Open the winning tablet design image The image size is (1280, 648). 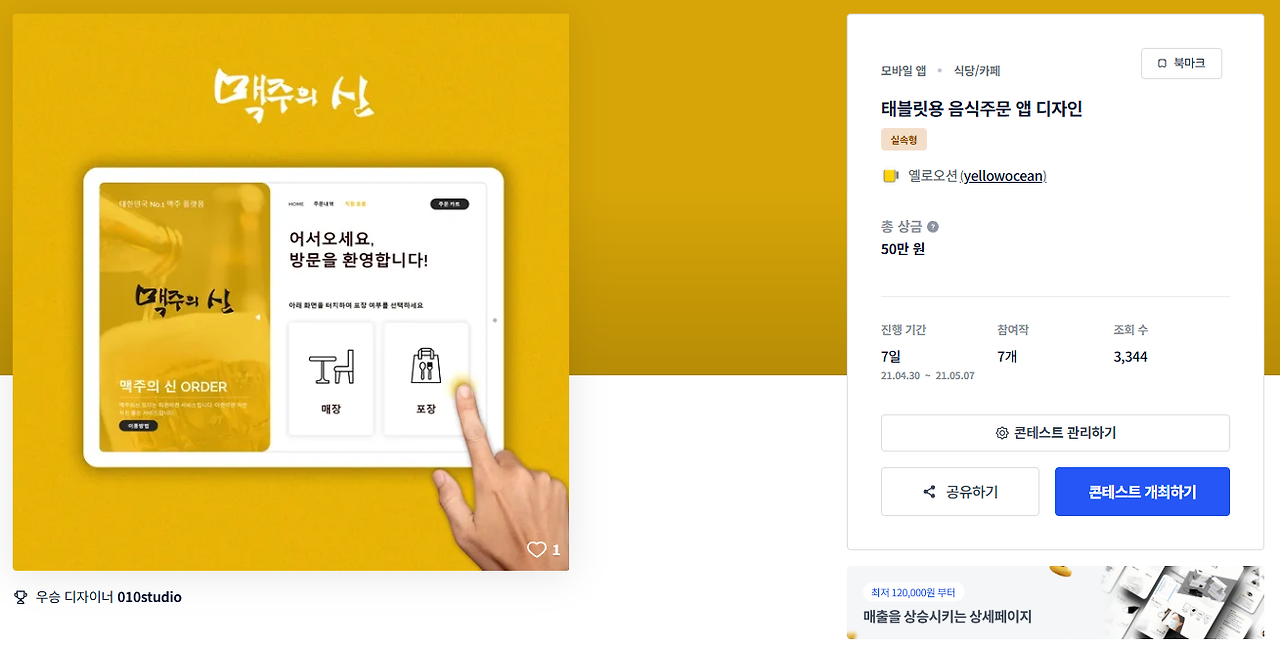tap(291, 292)
